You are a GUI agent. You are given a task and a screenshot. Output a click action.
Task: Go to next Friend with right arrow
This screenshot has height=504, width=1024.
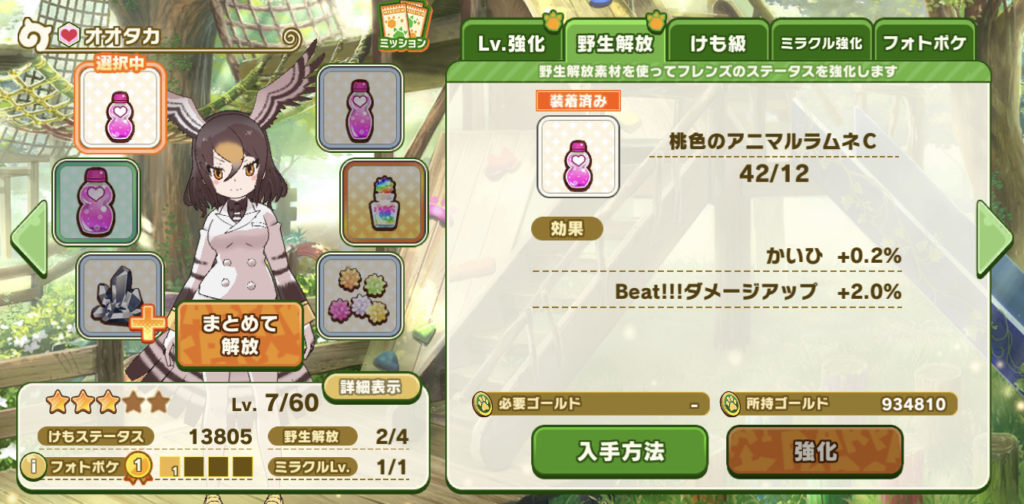(x=994, y=238)
